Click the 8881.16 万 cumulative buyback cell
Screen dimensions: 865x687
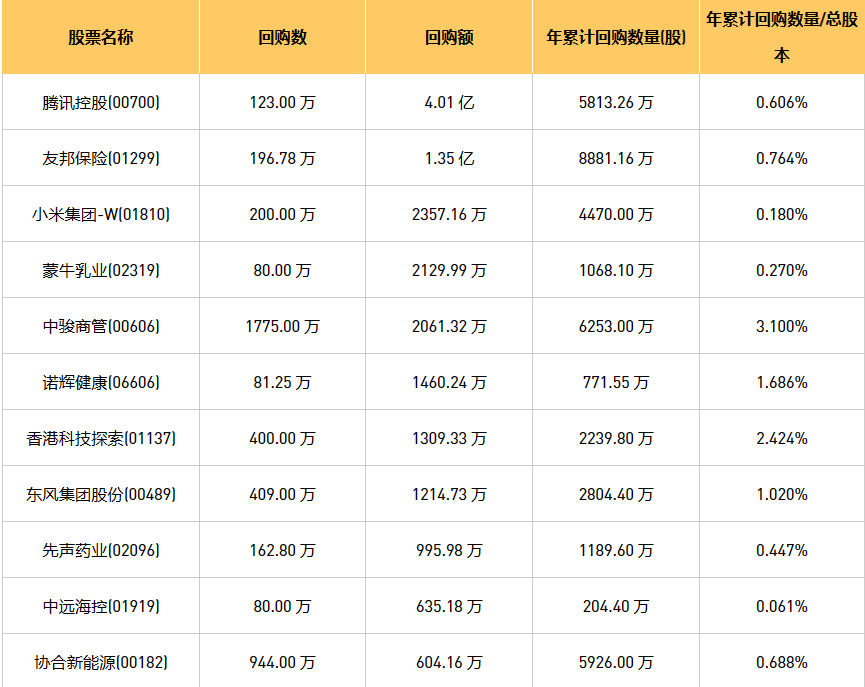pyautogui.click(x=616, y=158)
